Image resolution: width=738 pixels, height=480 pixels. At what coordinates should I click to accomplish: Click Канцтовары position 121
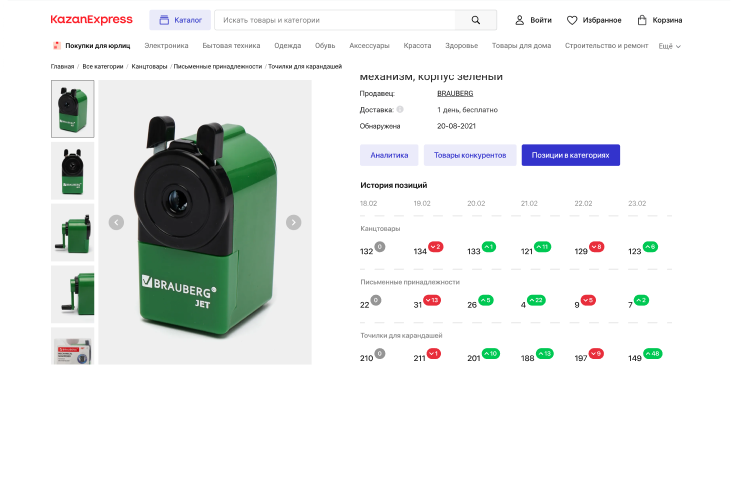527,251
